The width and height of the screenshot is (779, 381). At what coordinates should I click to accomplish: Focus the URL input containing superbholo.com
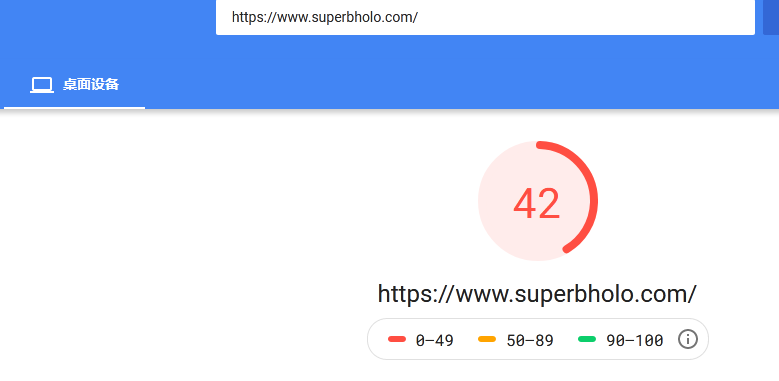click(485, 17)
